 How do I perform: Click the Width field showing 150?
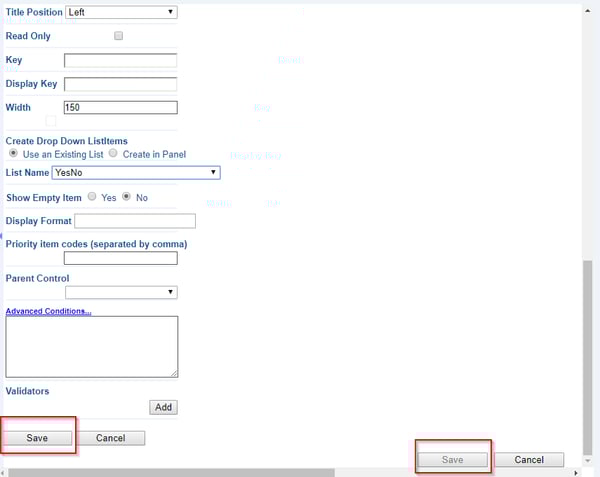pos(120,108)
